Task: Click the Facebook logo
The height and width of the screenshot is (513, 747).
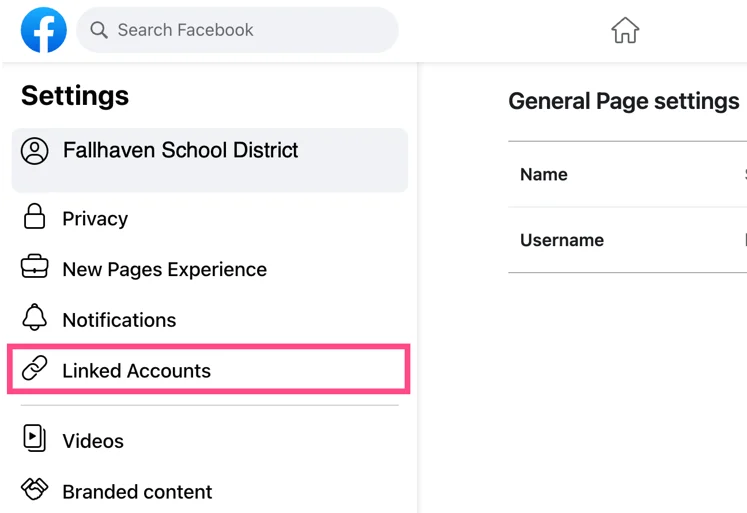Action: [44, 30]
